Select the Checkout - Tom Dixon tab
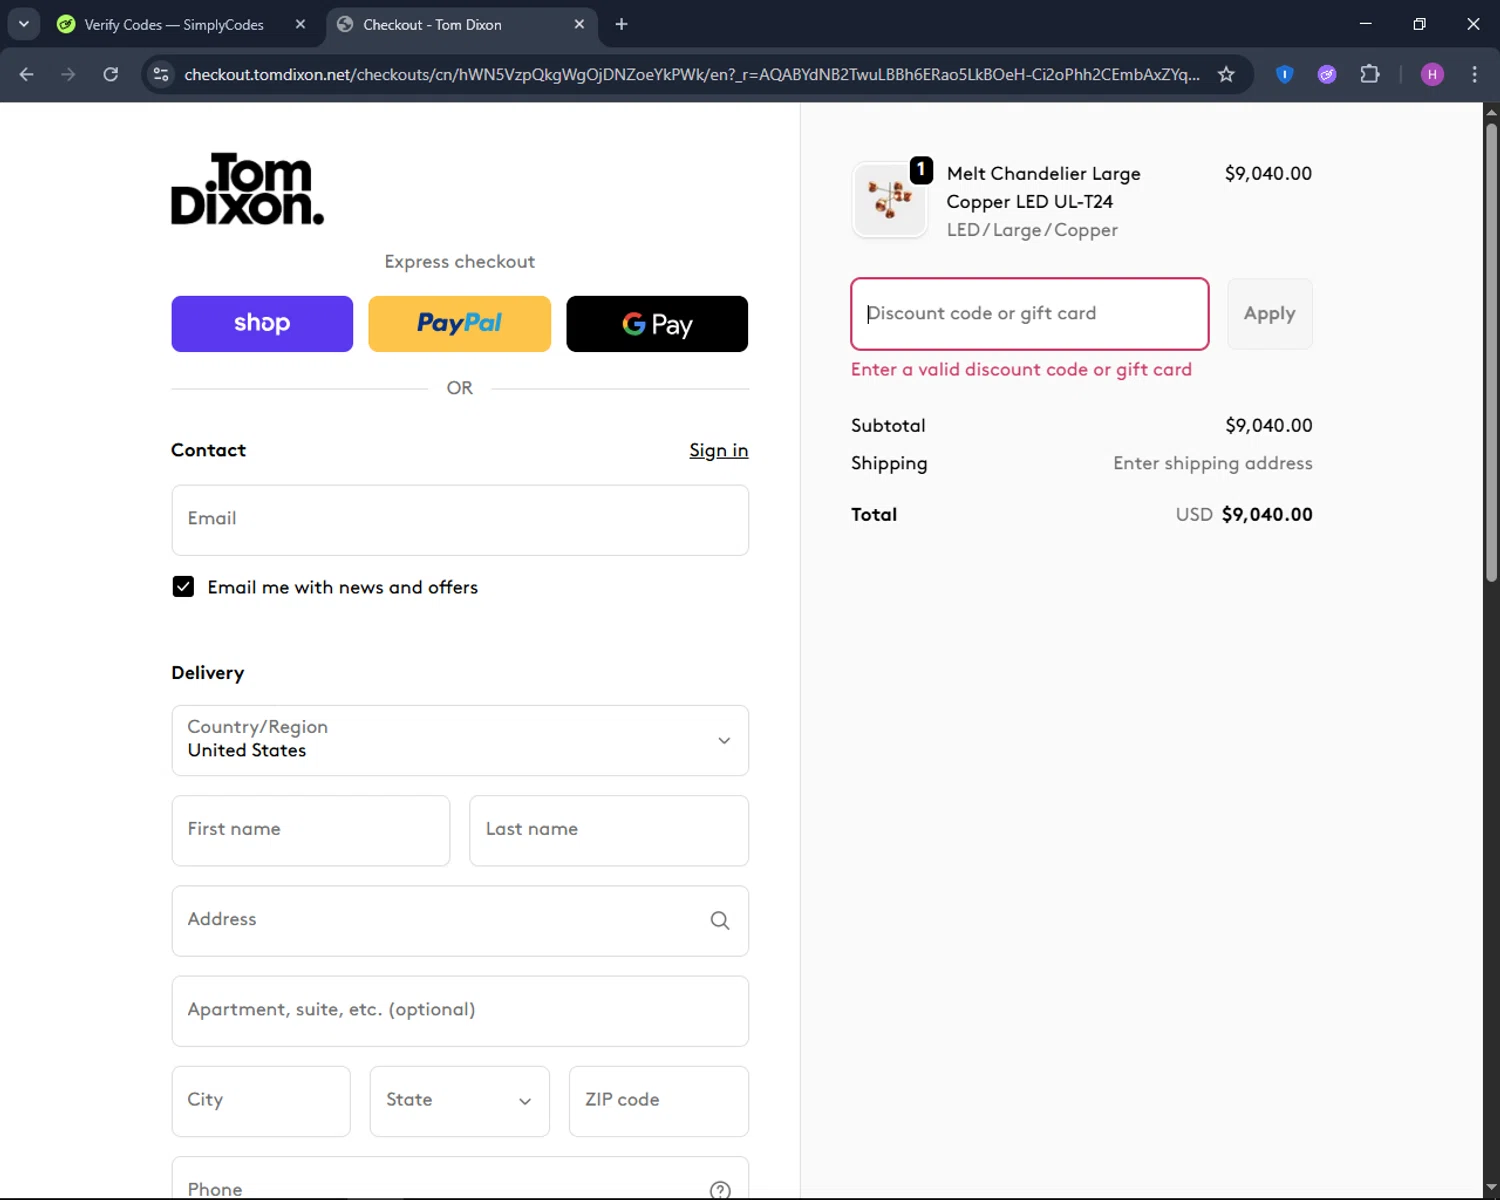The image size is (1500, 1200). (x=461, y=24)
